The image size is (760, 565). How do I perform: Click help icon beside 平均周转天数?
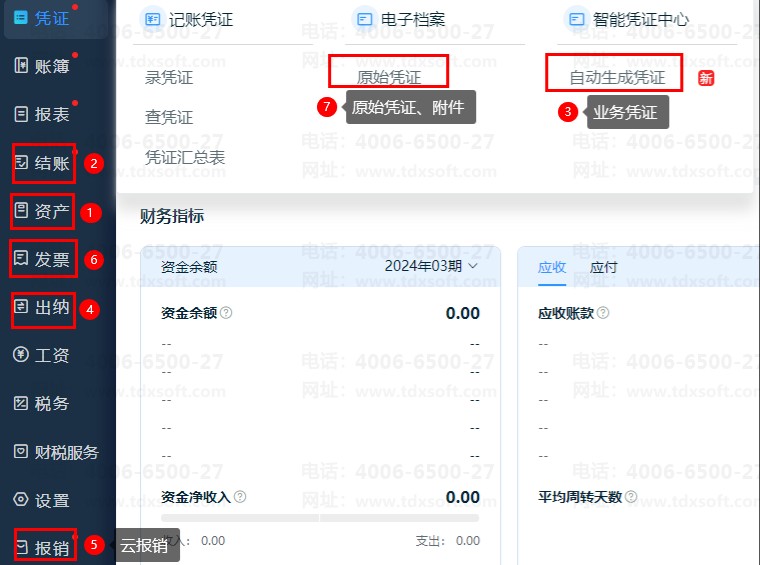pyautogui.click(x=631, y=496)
